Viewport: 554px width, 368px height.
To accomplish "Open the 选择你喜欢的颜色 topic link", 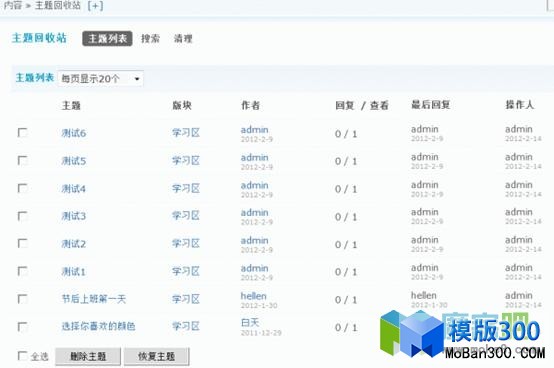I will 99,326.
